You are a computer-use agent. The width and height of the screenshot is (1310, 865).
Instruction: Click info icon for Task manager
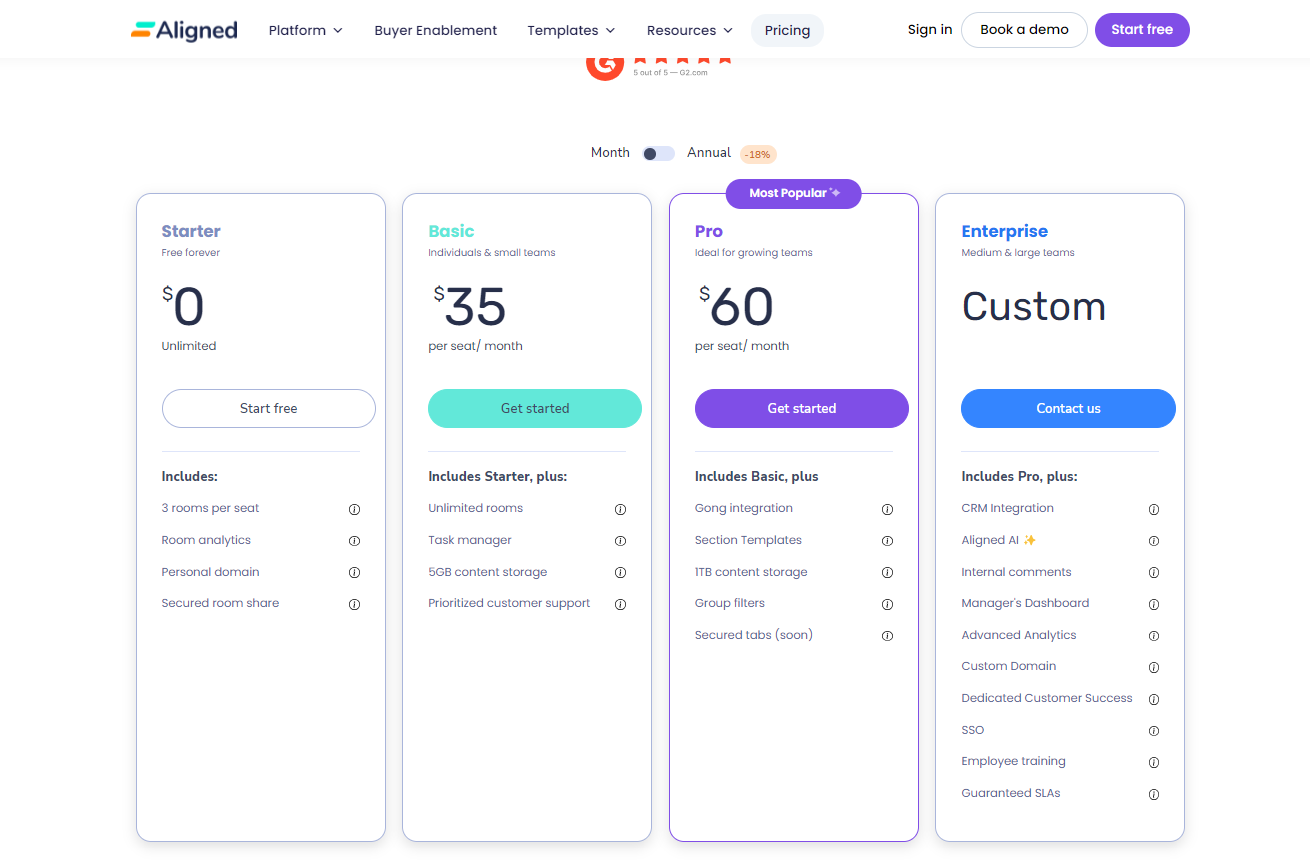620,541
